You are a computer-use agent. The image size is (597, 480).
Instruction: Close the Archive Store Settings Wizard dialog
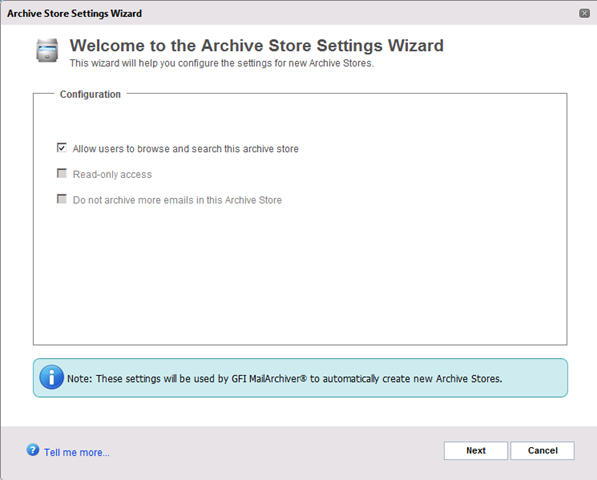(x=584, y=13)
